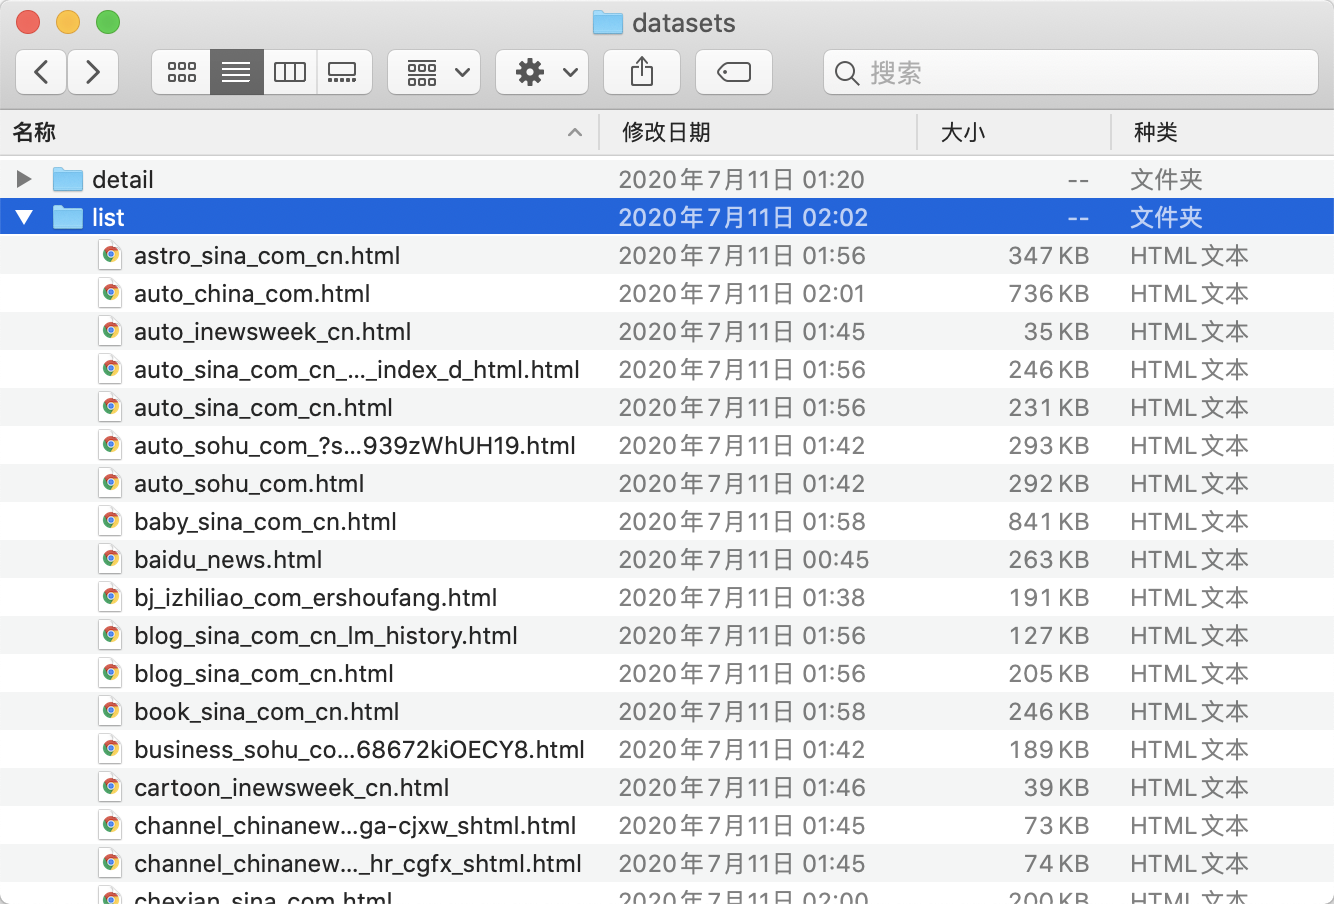Select file auto_sohu_com_?s...939zWhUH19.html
Image resolution: width=1334 pixels, height=904 pixels.
click(355, 446)
